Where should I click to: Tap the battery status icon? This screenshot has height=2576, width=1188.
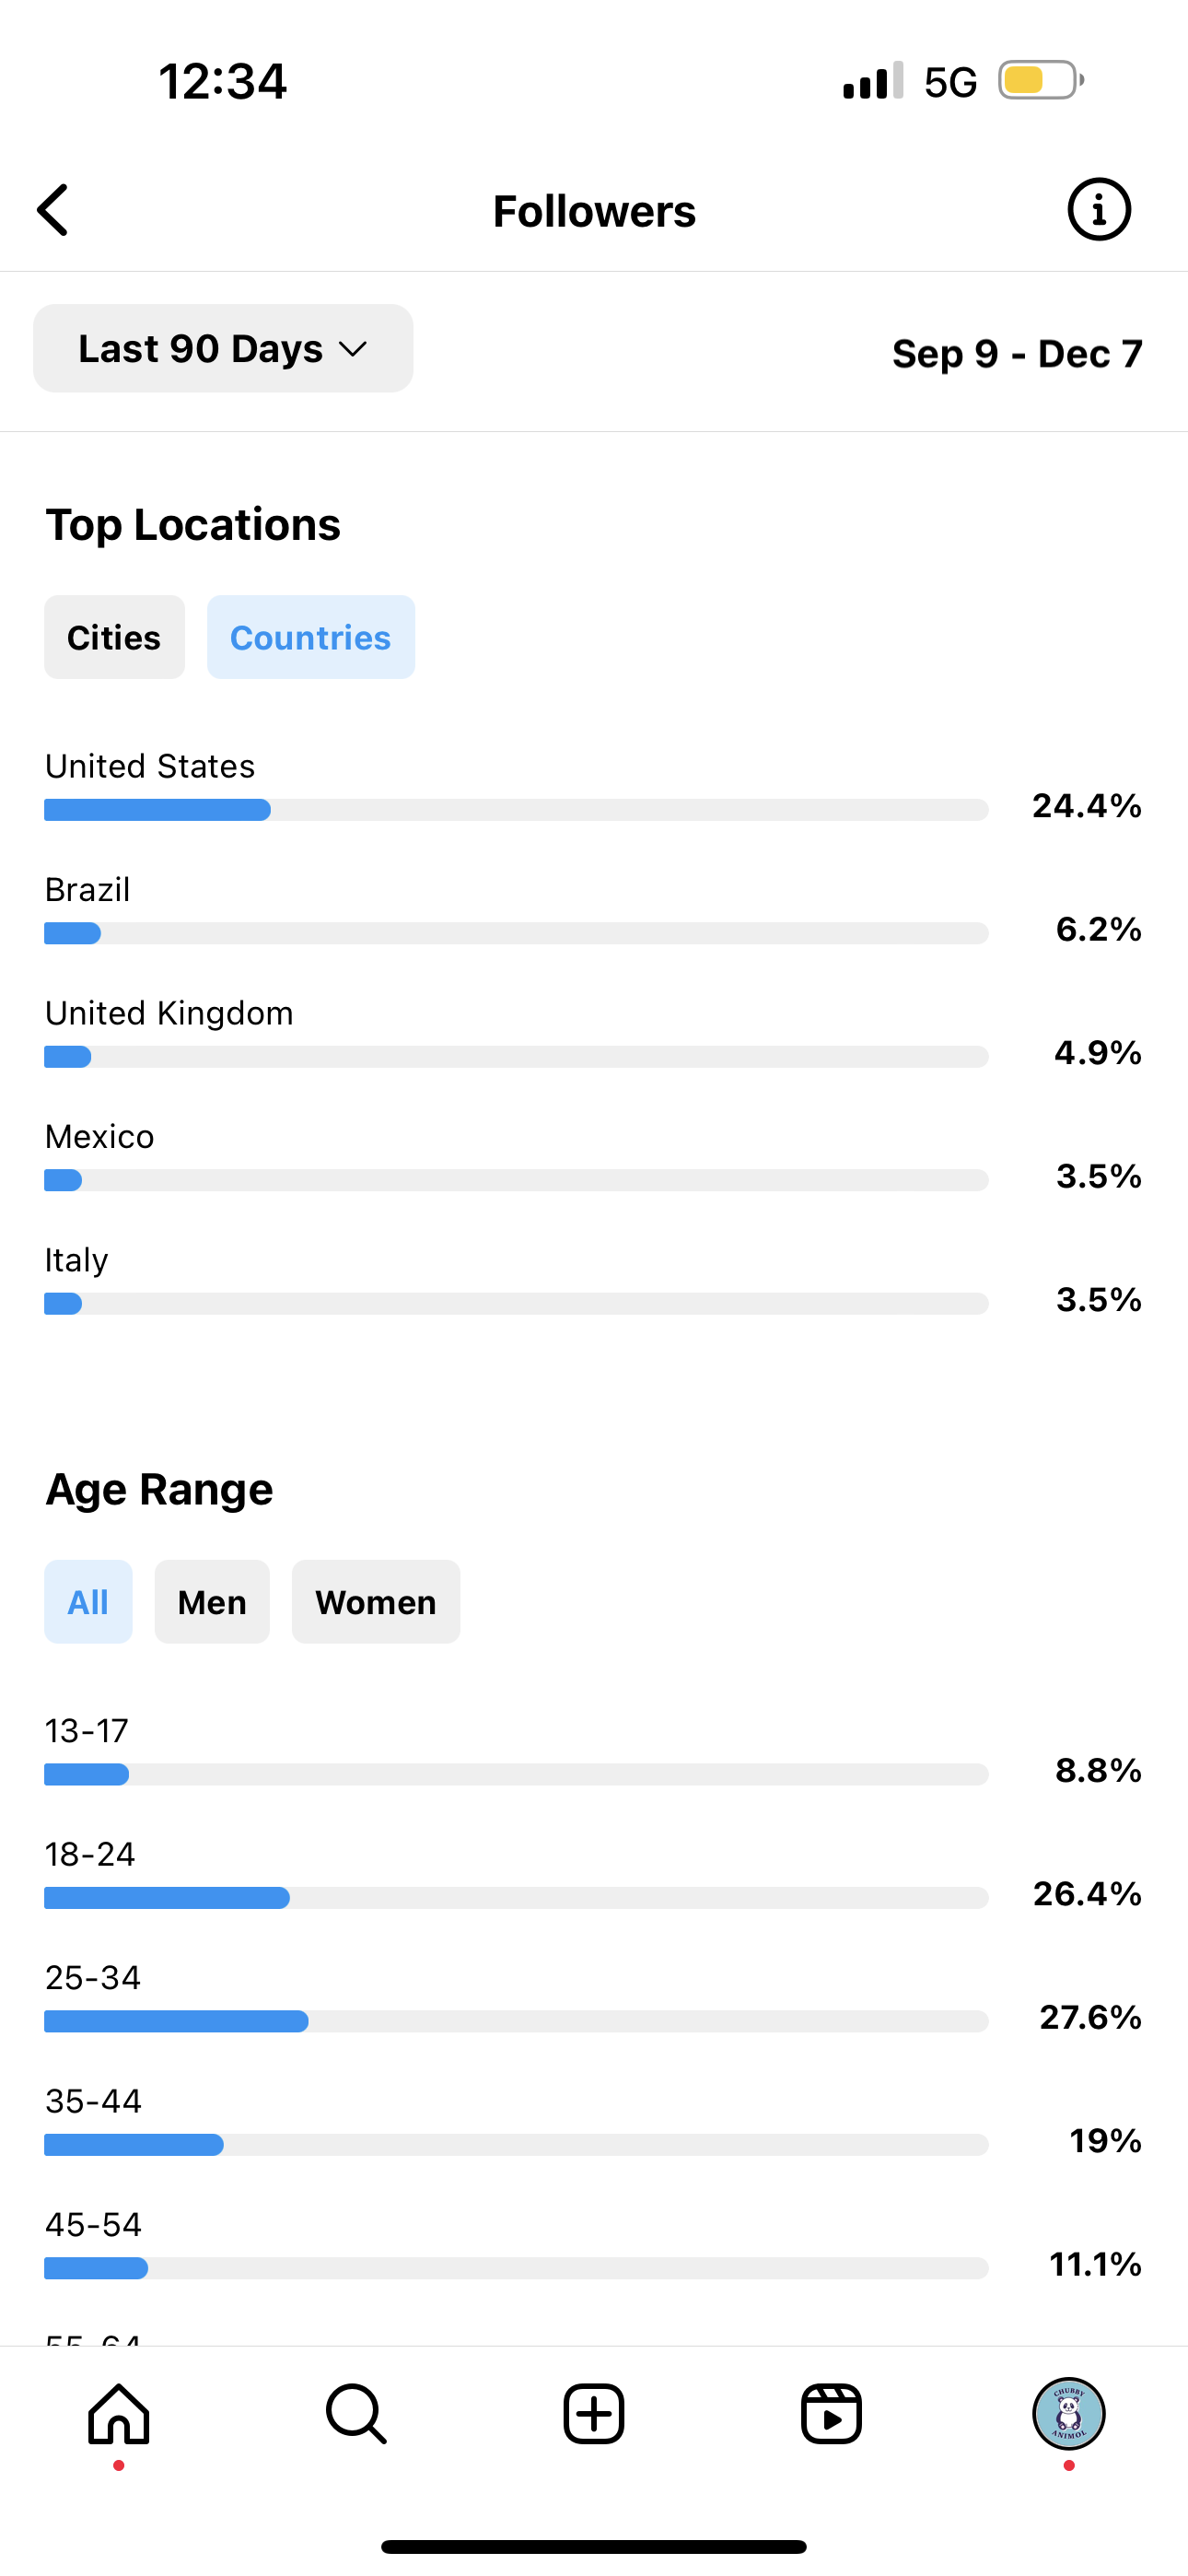1041,80
